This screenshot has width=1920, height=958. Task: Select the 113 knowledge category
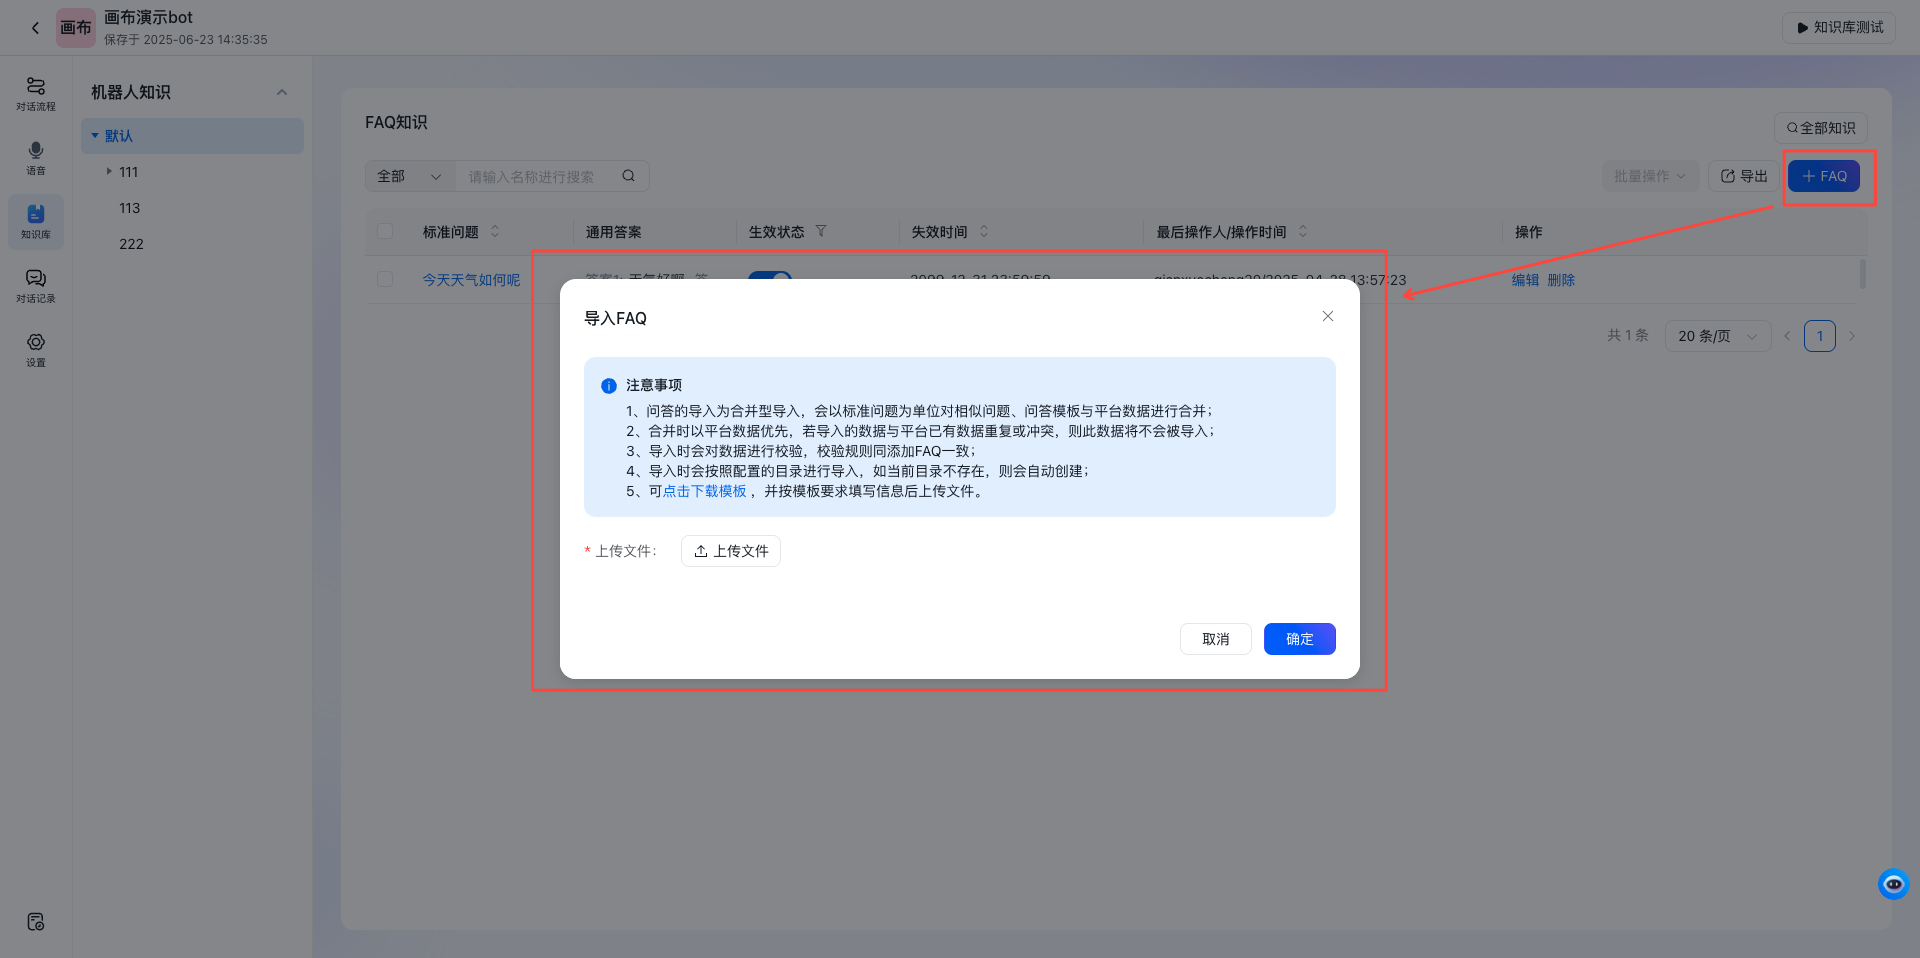pos(130,207)
